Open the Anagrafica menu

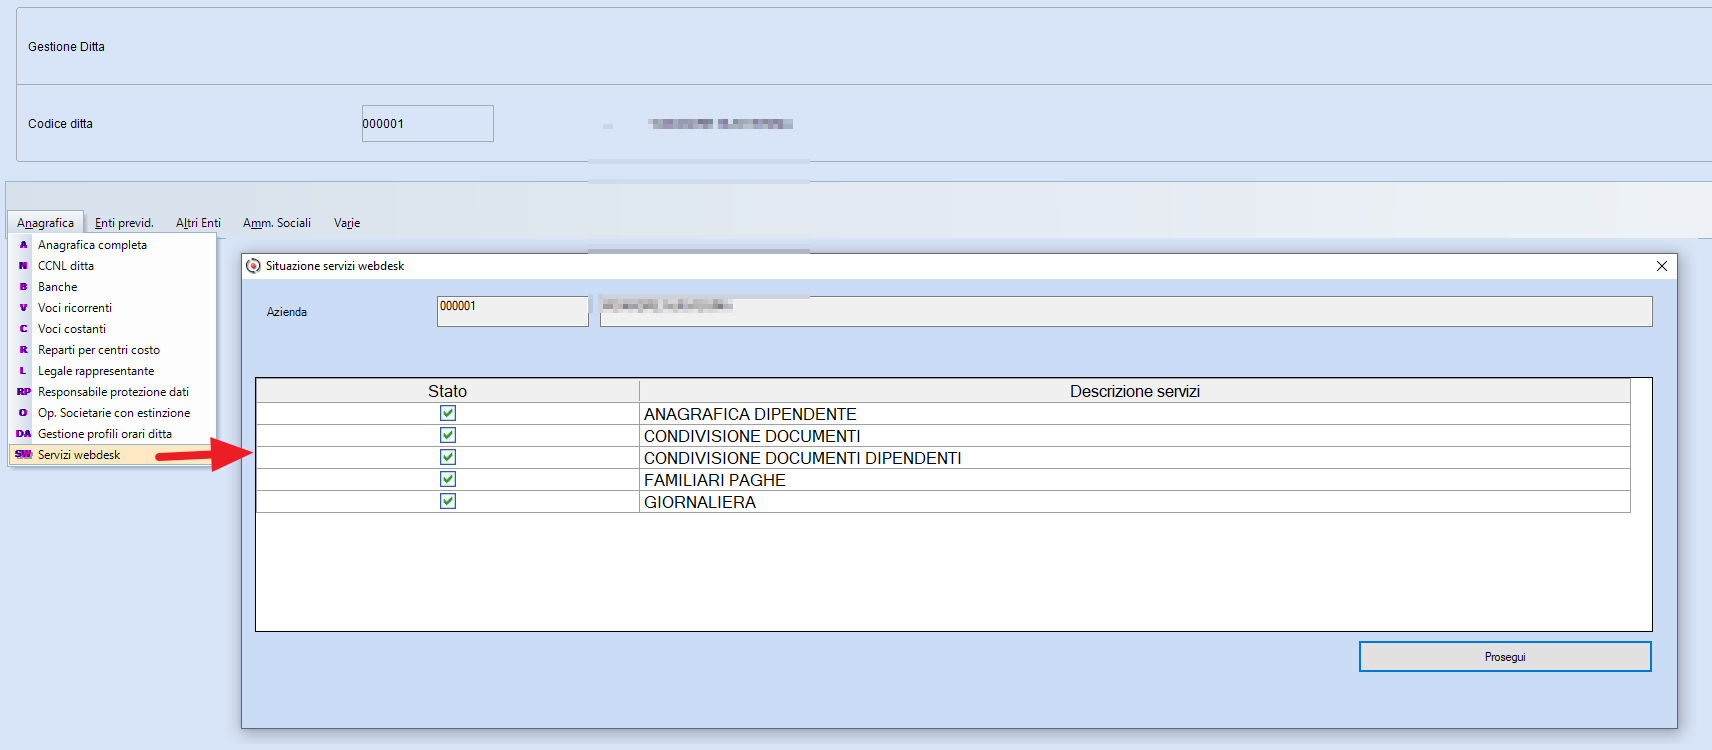(45, 223)
